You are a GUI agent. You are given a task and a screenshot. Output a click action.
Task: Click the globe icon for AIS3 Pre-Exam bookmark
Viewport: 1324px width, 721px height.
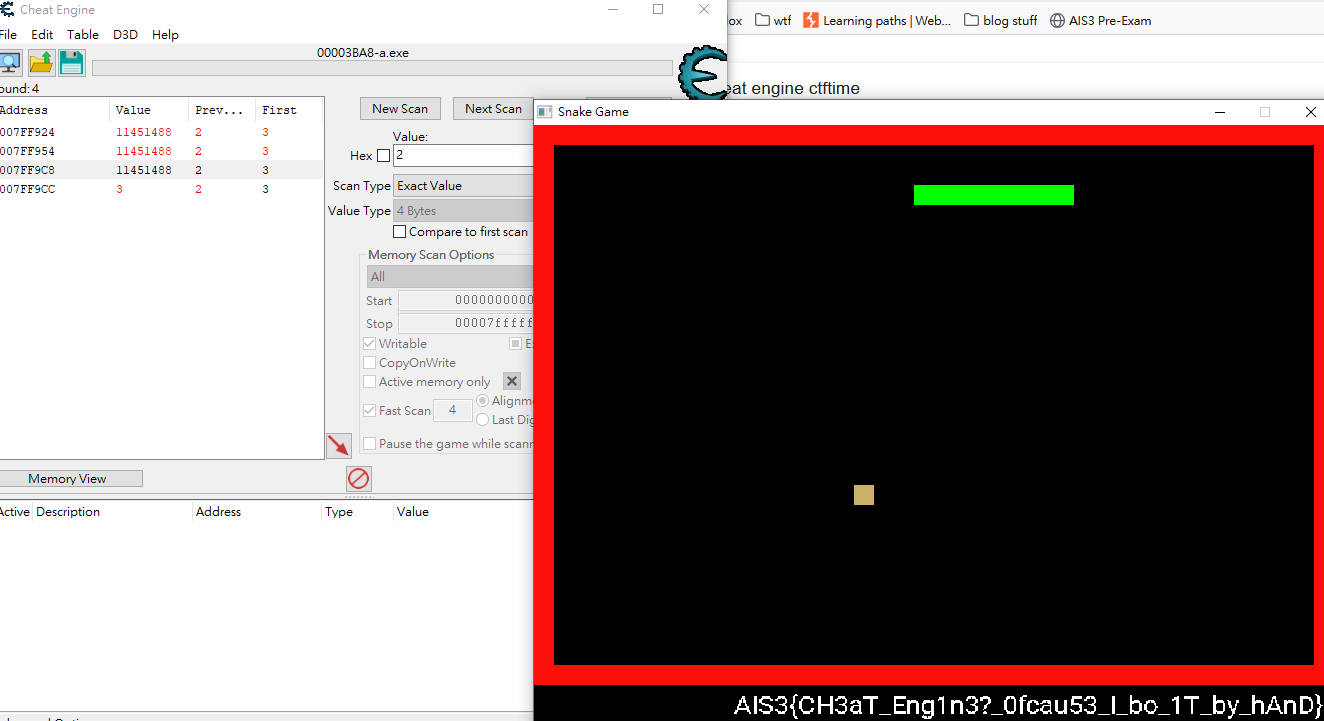click(1058, 20)
